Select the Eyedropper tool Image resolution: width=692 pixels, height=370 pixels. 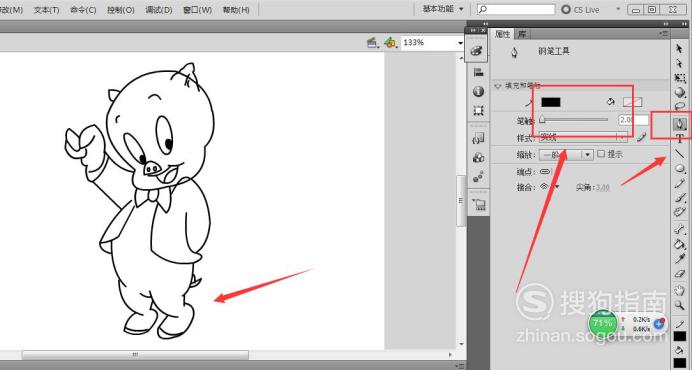pos(680,259)
